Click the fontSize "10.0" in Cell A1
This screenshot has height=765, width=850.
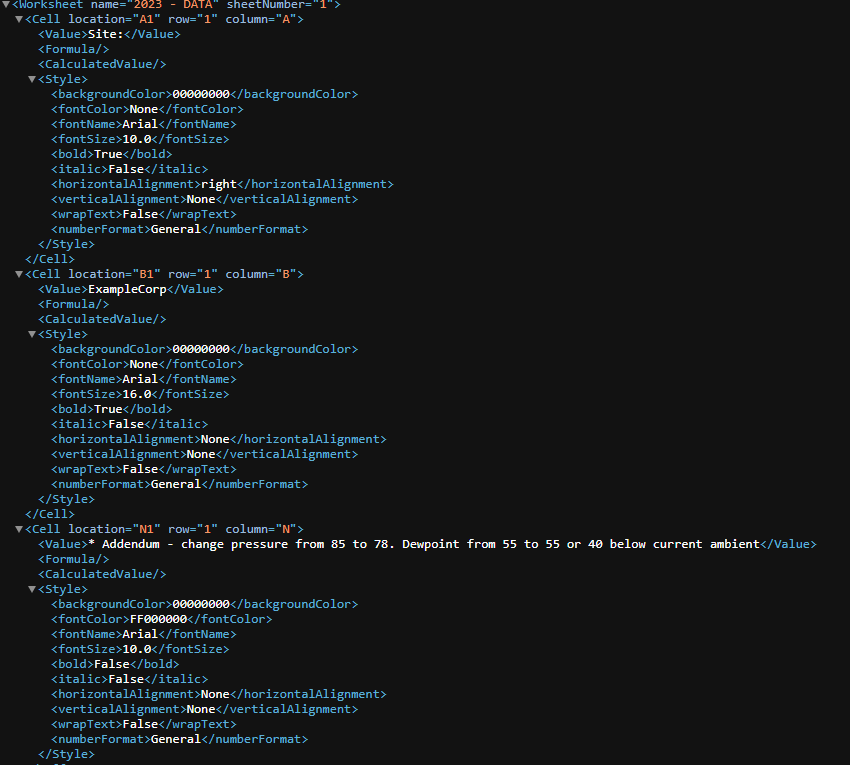click(x=137, y=139)
